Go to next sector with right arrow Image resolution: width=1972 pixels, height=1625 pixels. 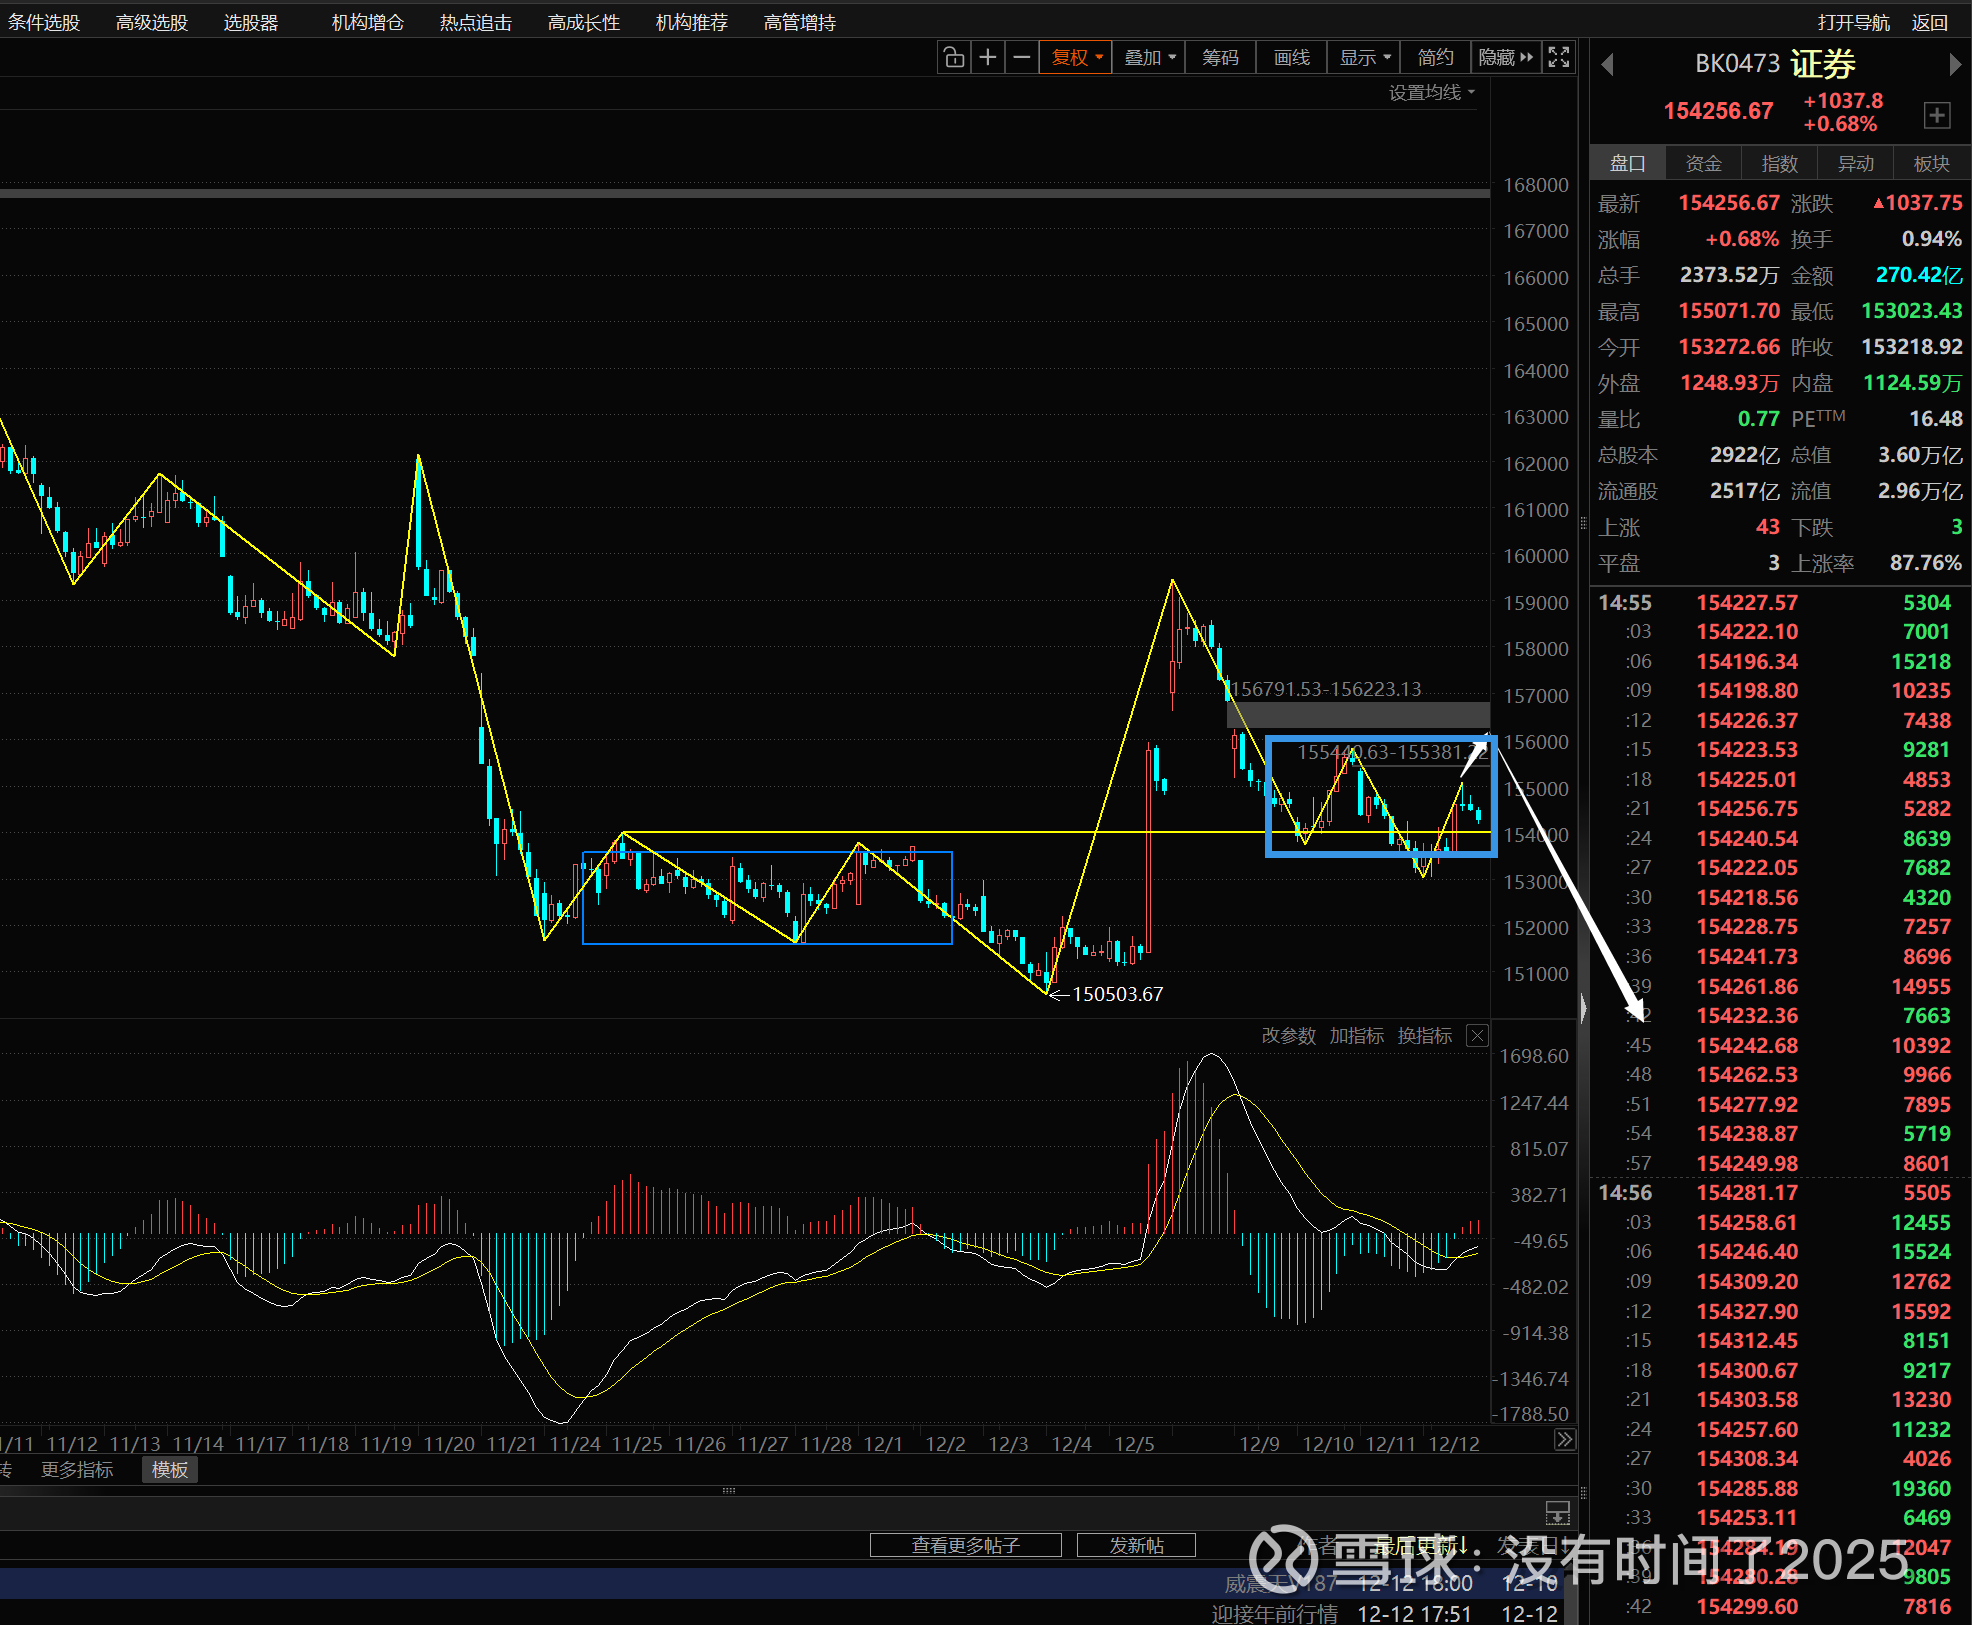(1955, 65)
